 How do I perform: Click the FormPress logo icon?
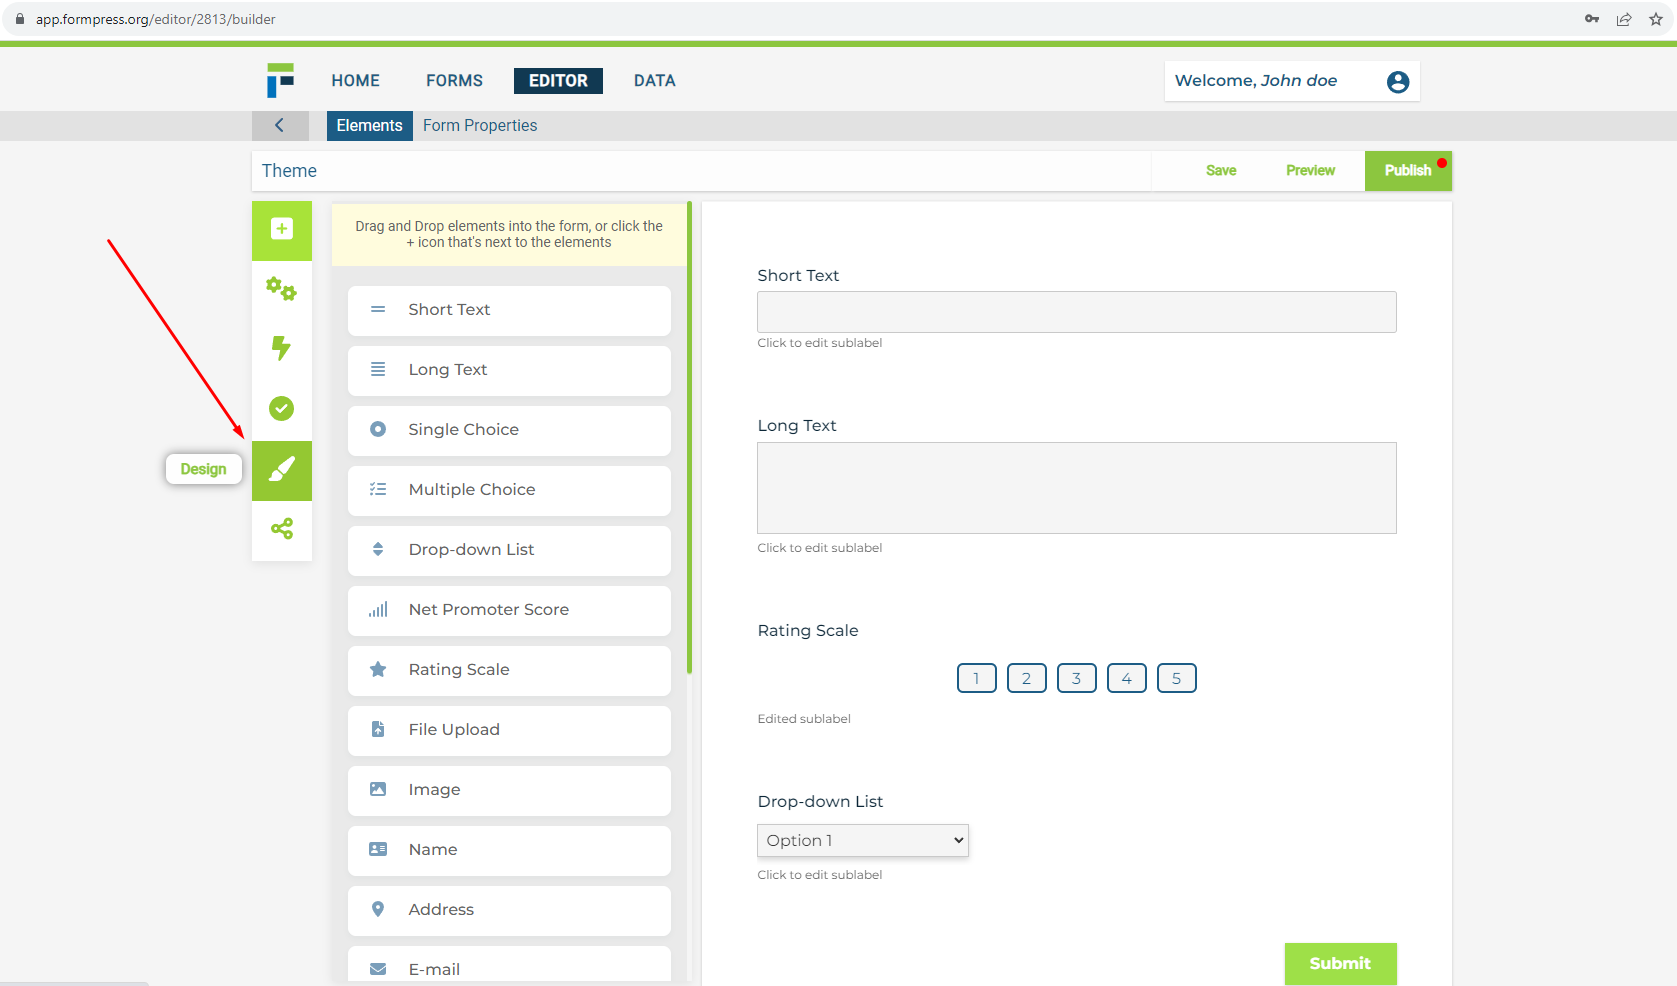click(x=280, y=80)
